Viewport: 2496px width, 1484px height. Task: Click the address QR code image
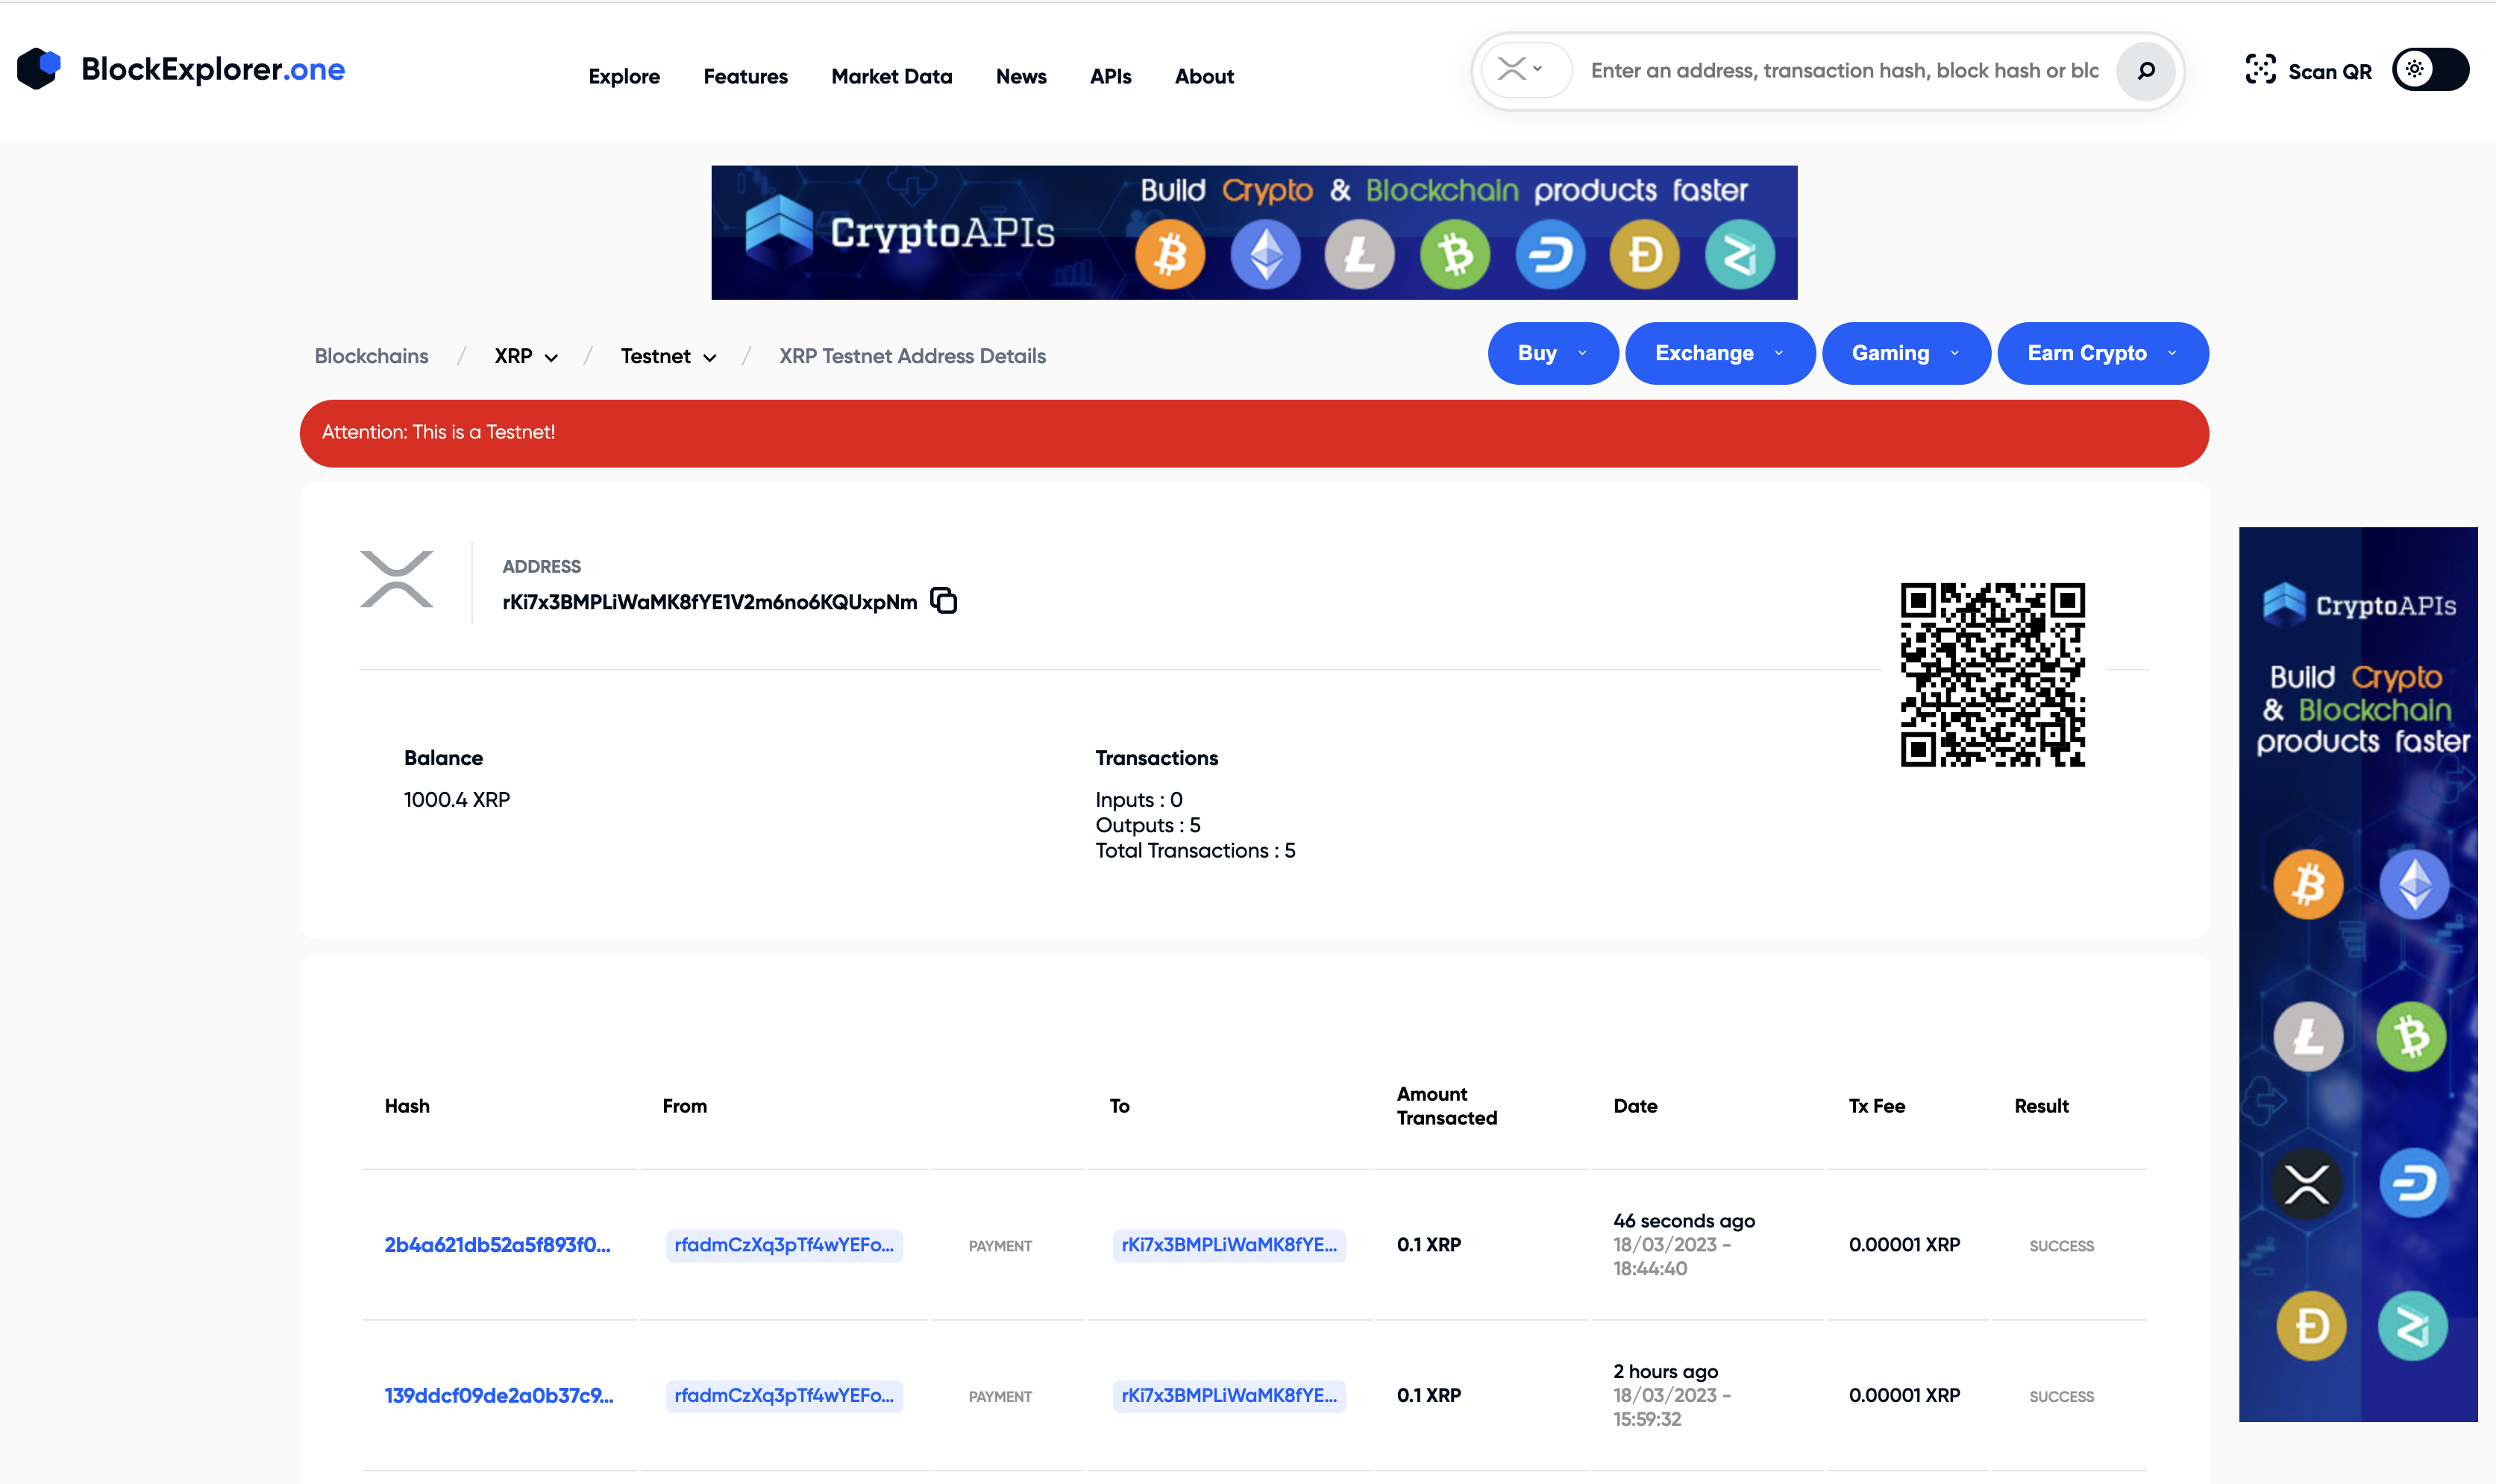tap(1992, 675)
